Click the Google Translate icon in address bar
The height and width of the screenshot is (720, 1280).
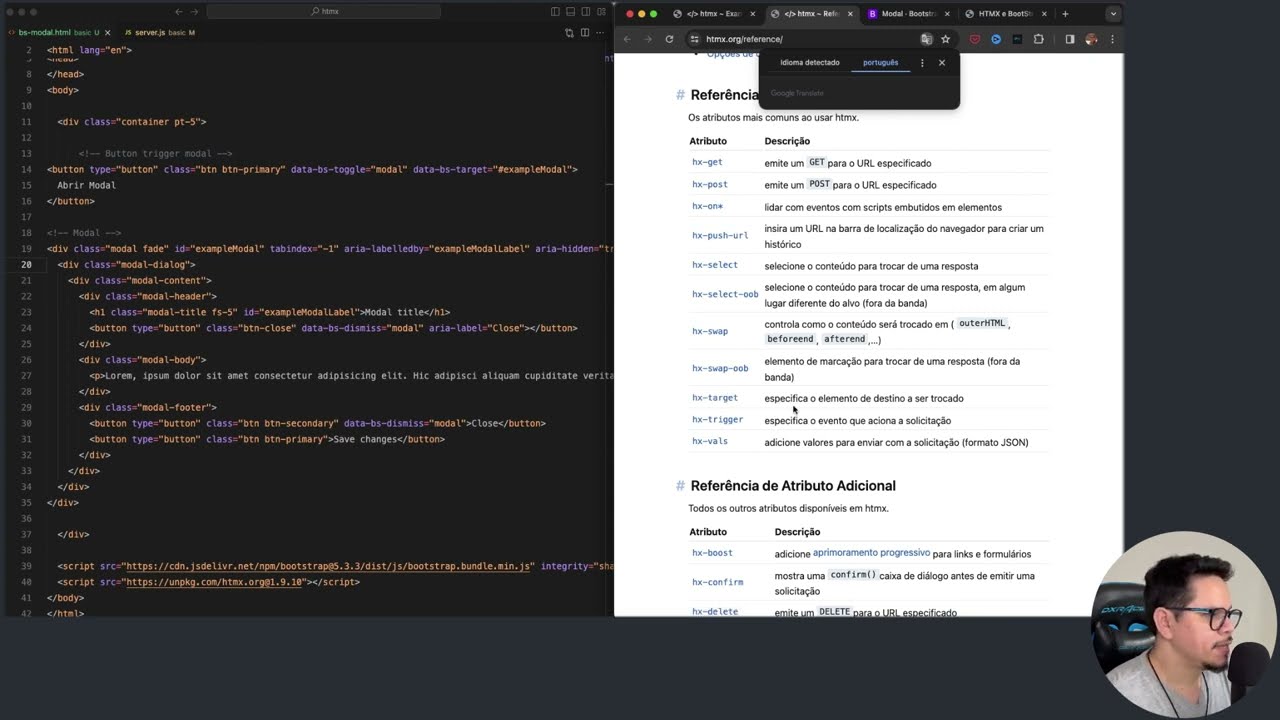[x=926, y=39]
